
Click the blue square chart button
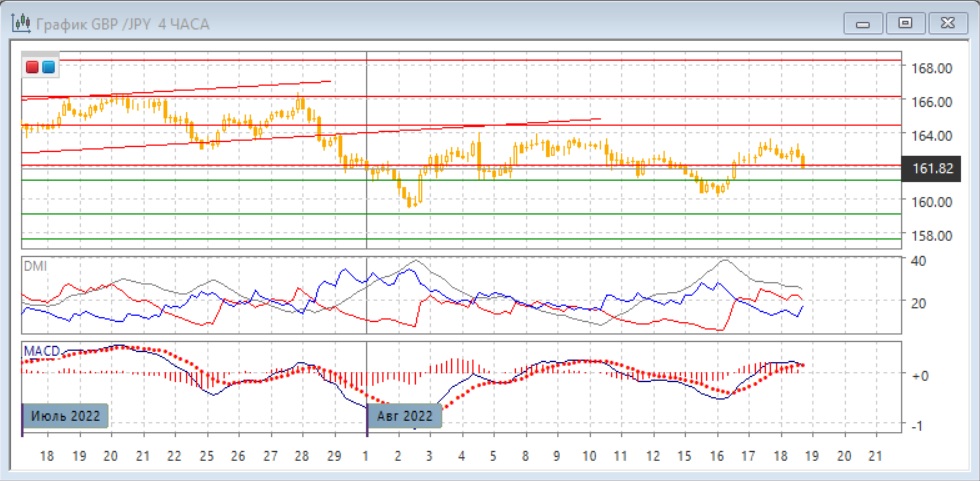pos(48,67)
